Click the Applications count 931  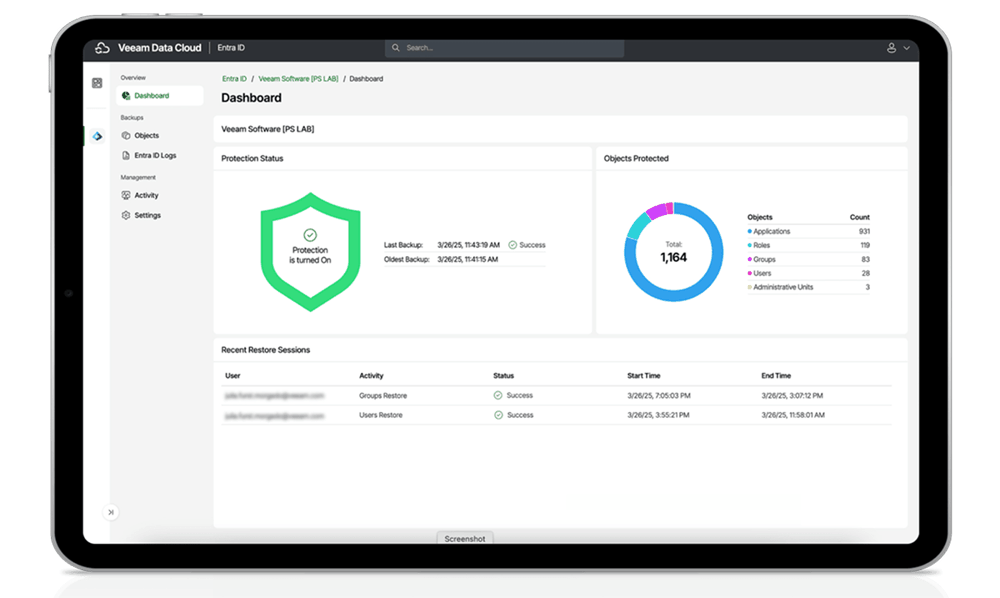coord(864,231)
